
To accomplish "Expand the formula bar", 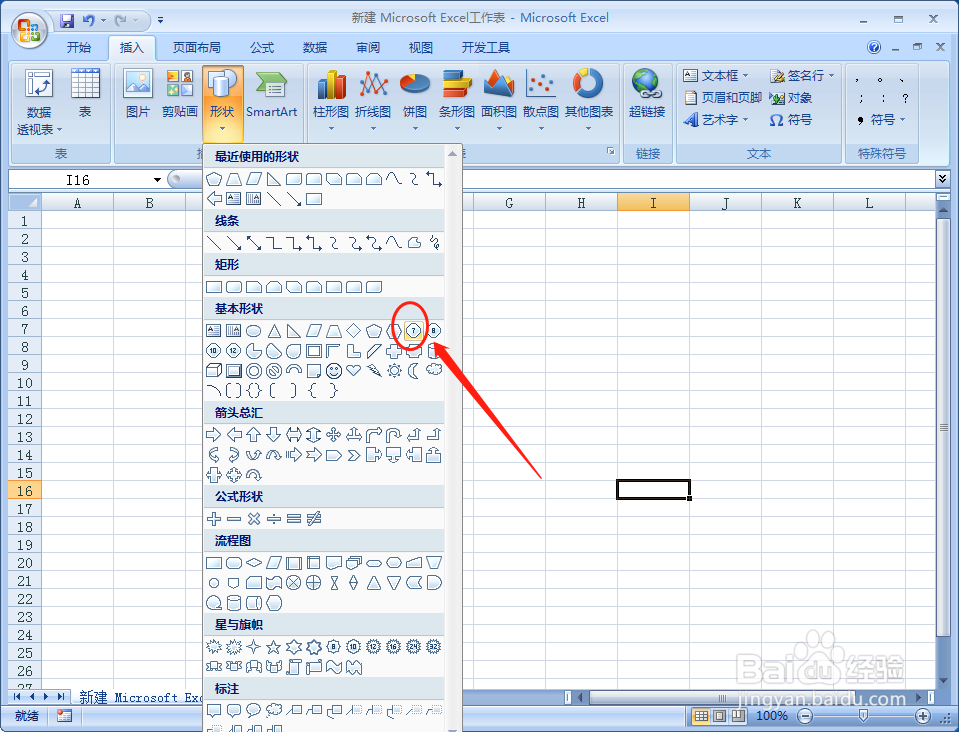I will click(x=942, y=179).
